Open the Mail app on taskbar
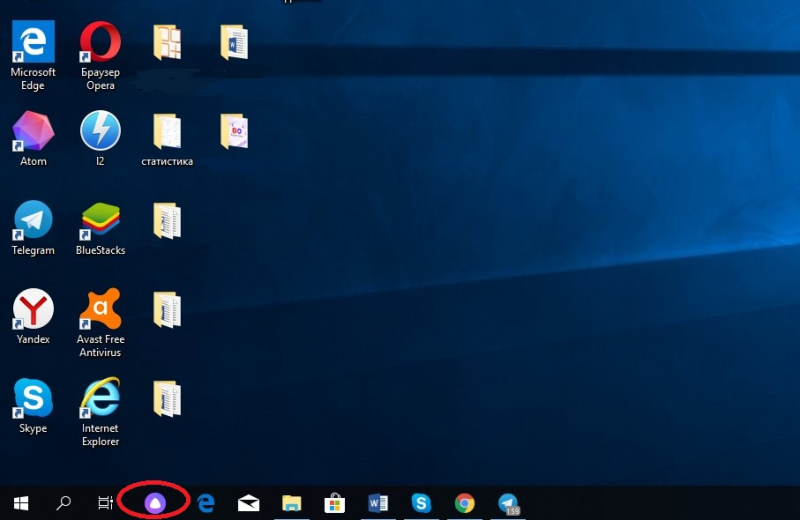 (248, 503)
